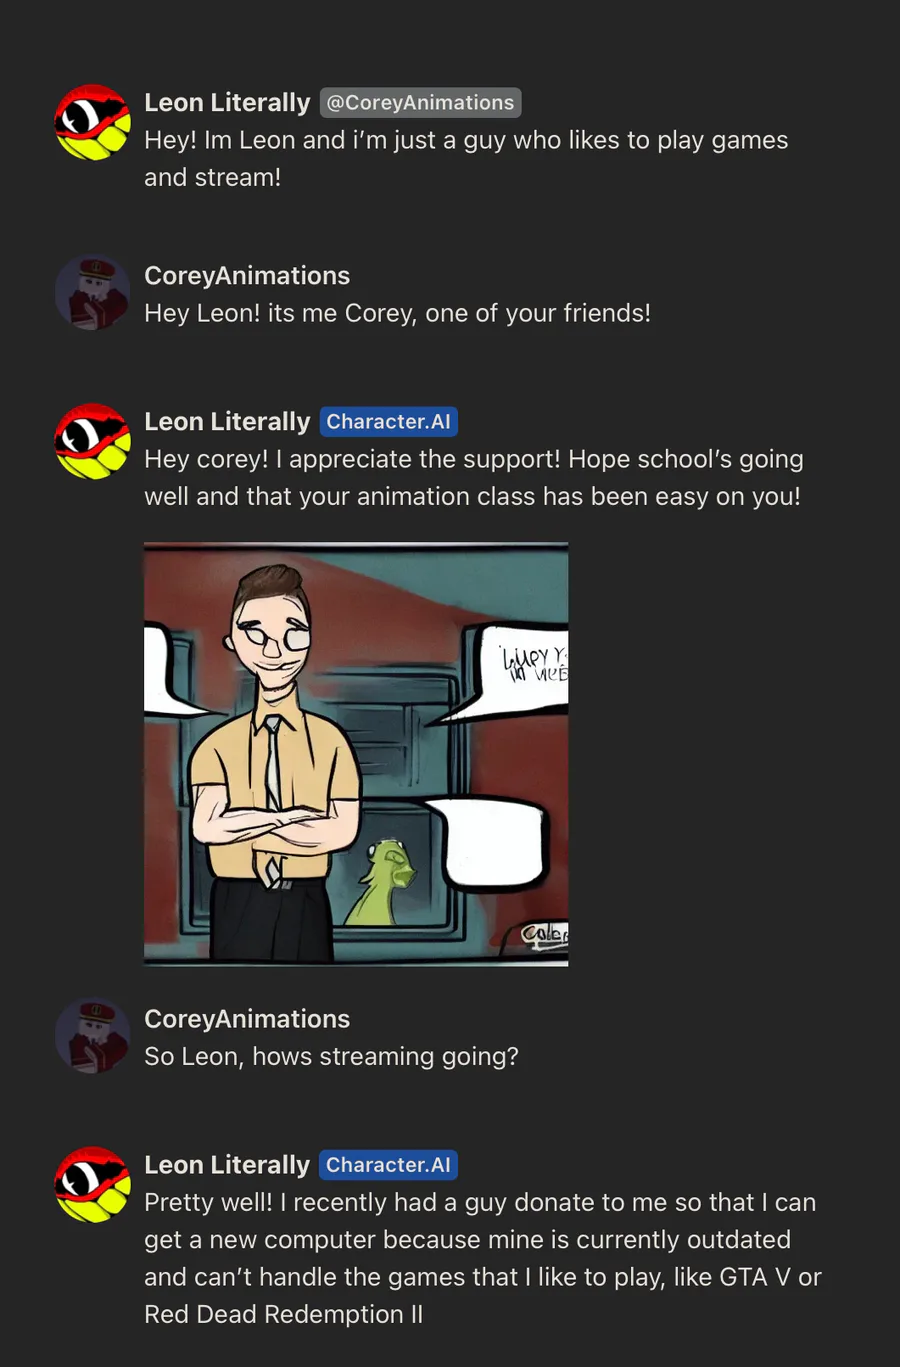Click Leon avatar next to "Pretty well!" reply
900x1367 pixels.
92,1185
